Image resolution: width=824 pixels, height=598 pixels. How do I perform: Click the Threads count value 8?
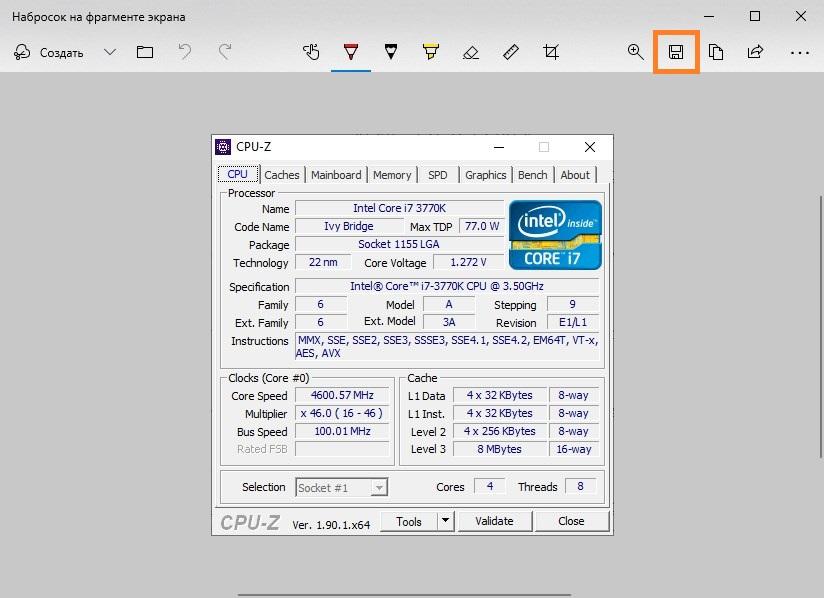(580, 487)
